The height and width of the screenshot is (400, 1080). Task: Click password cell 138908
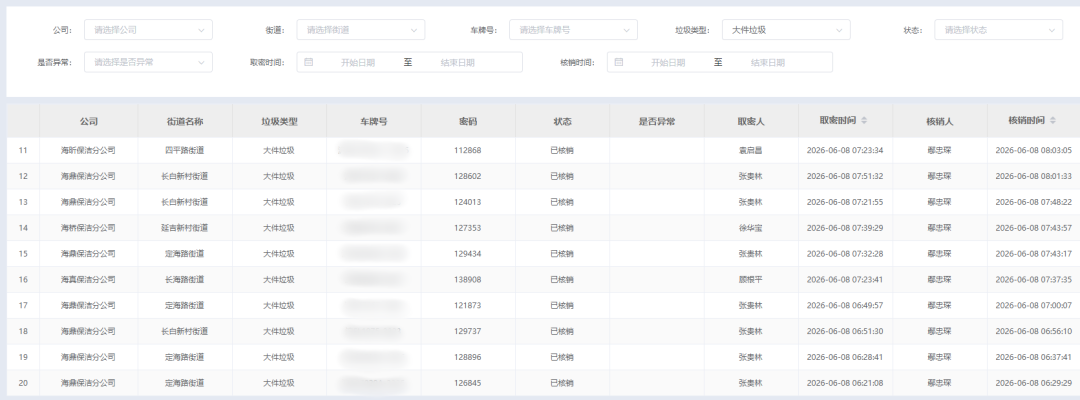(x=468, y=280)
